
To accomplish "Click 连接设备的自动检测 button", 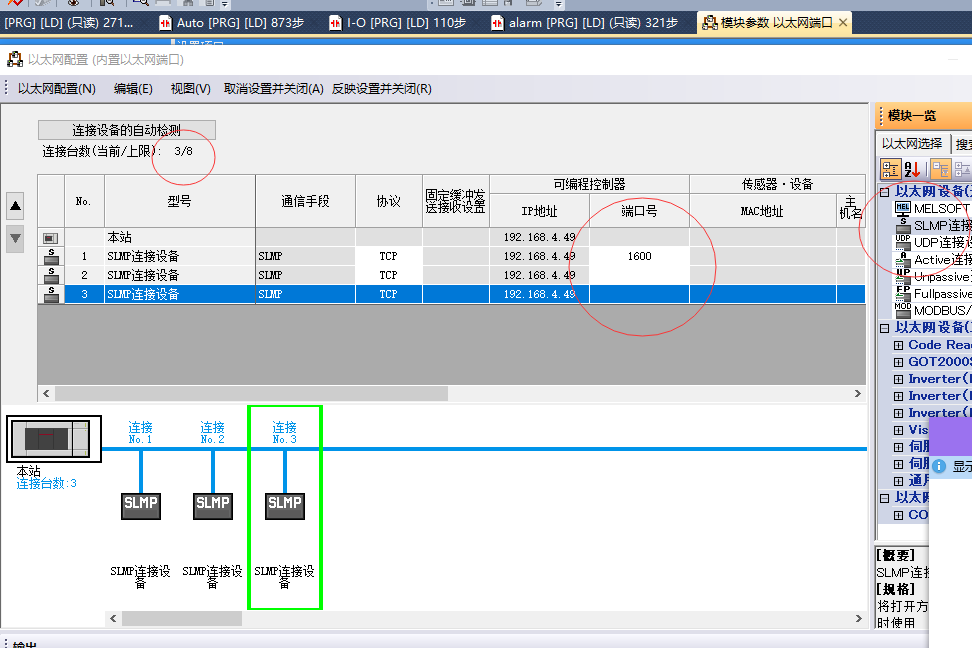I will coord(127,130).
